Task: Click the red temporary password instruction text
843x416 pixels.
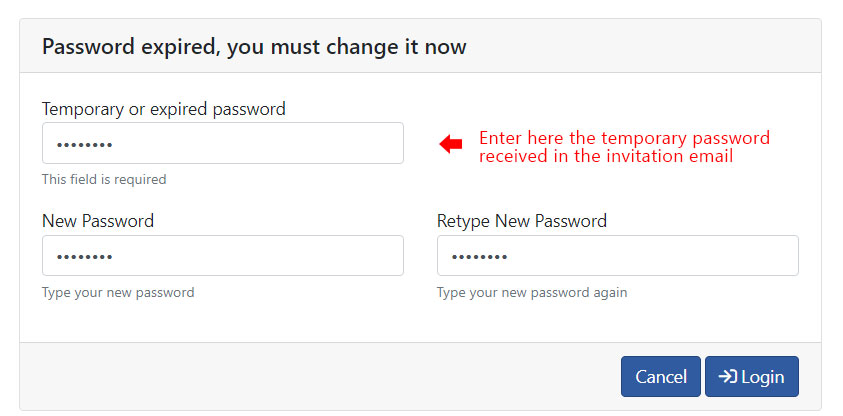Action: (625, 147)
